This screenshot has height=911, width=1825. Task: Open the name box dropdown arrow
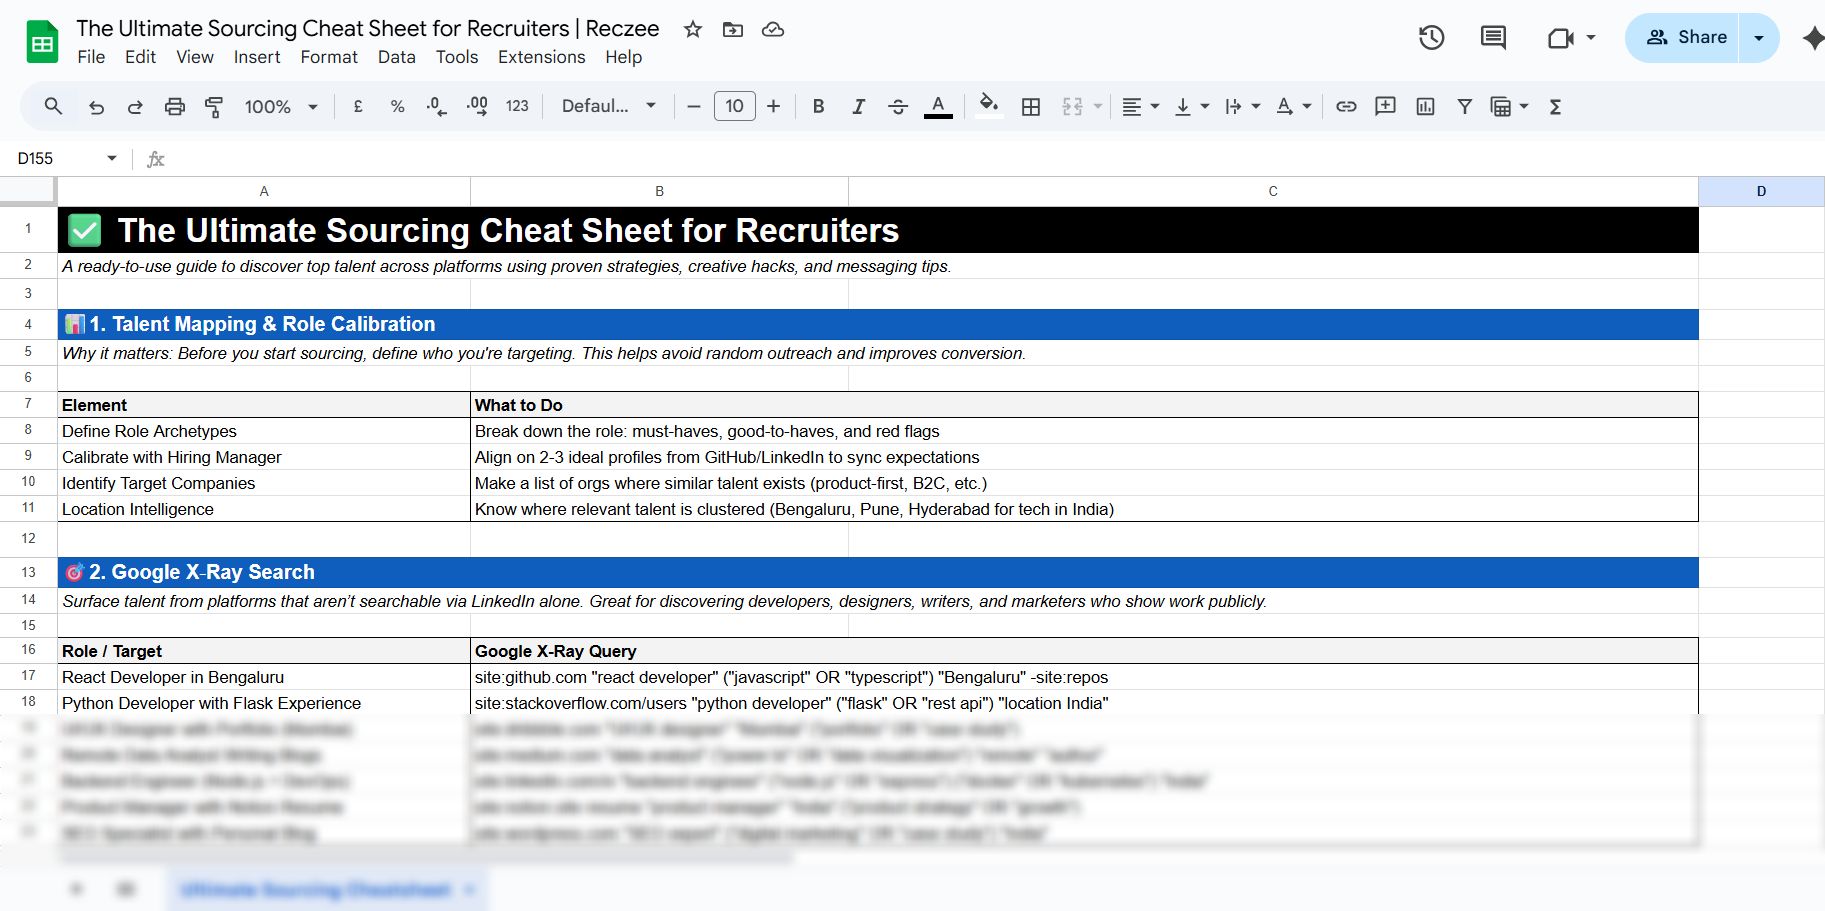click(x=112, y=158)
